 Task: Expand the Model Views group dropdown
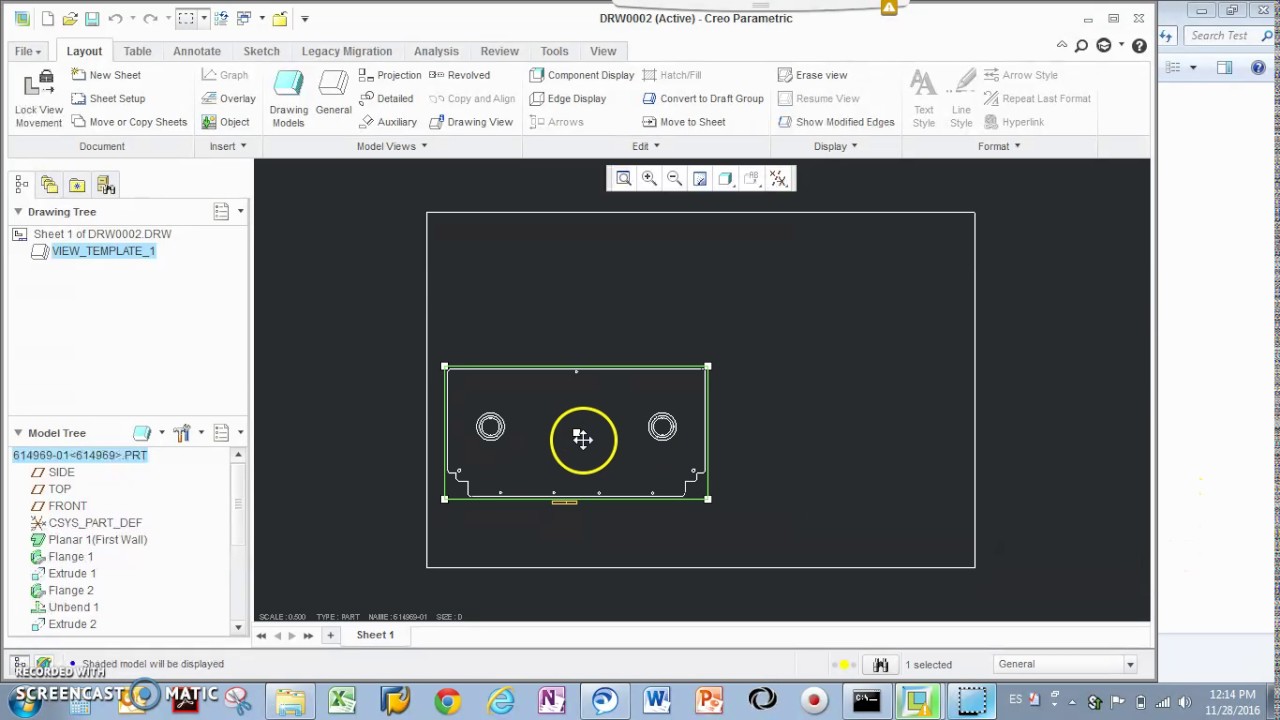pyautogui.click(x=392, y=146)
